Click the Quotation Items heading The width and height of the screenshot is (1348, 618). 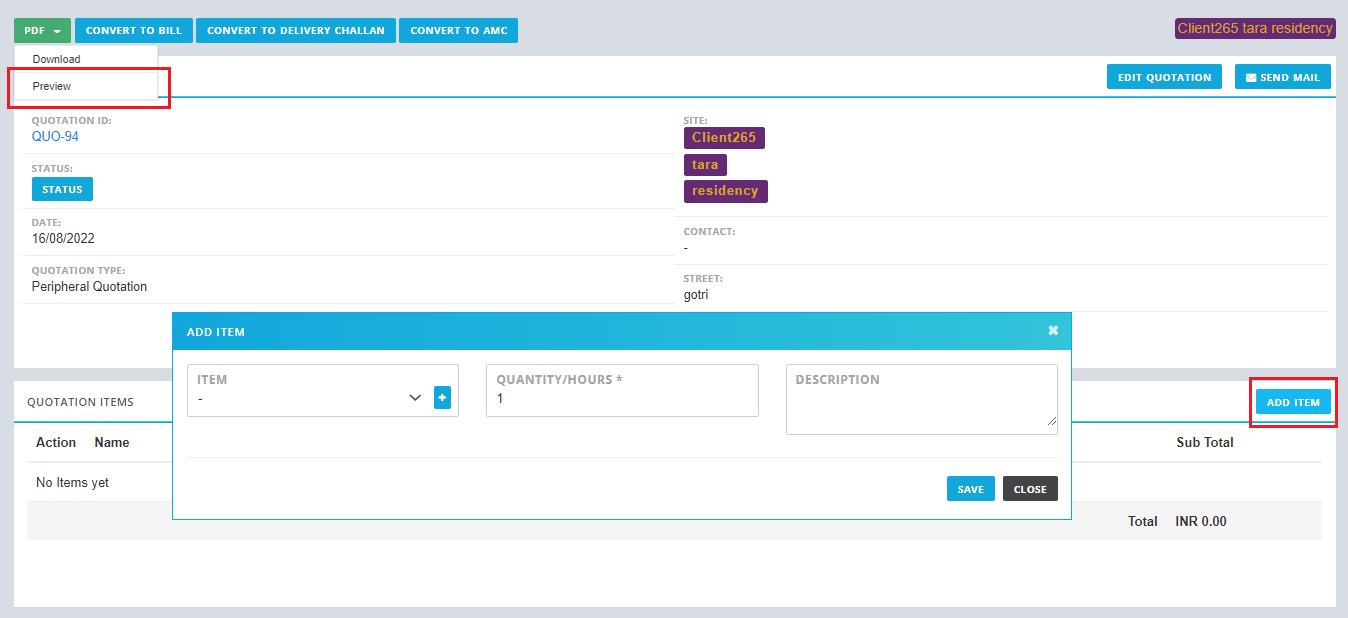point(80,402)
